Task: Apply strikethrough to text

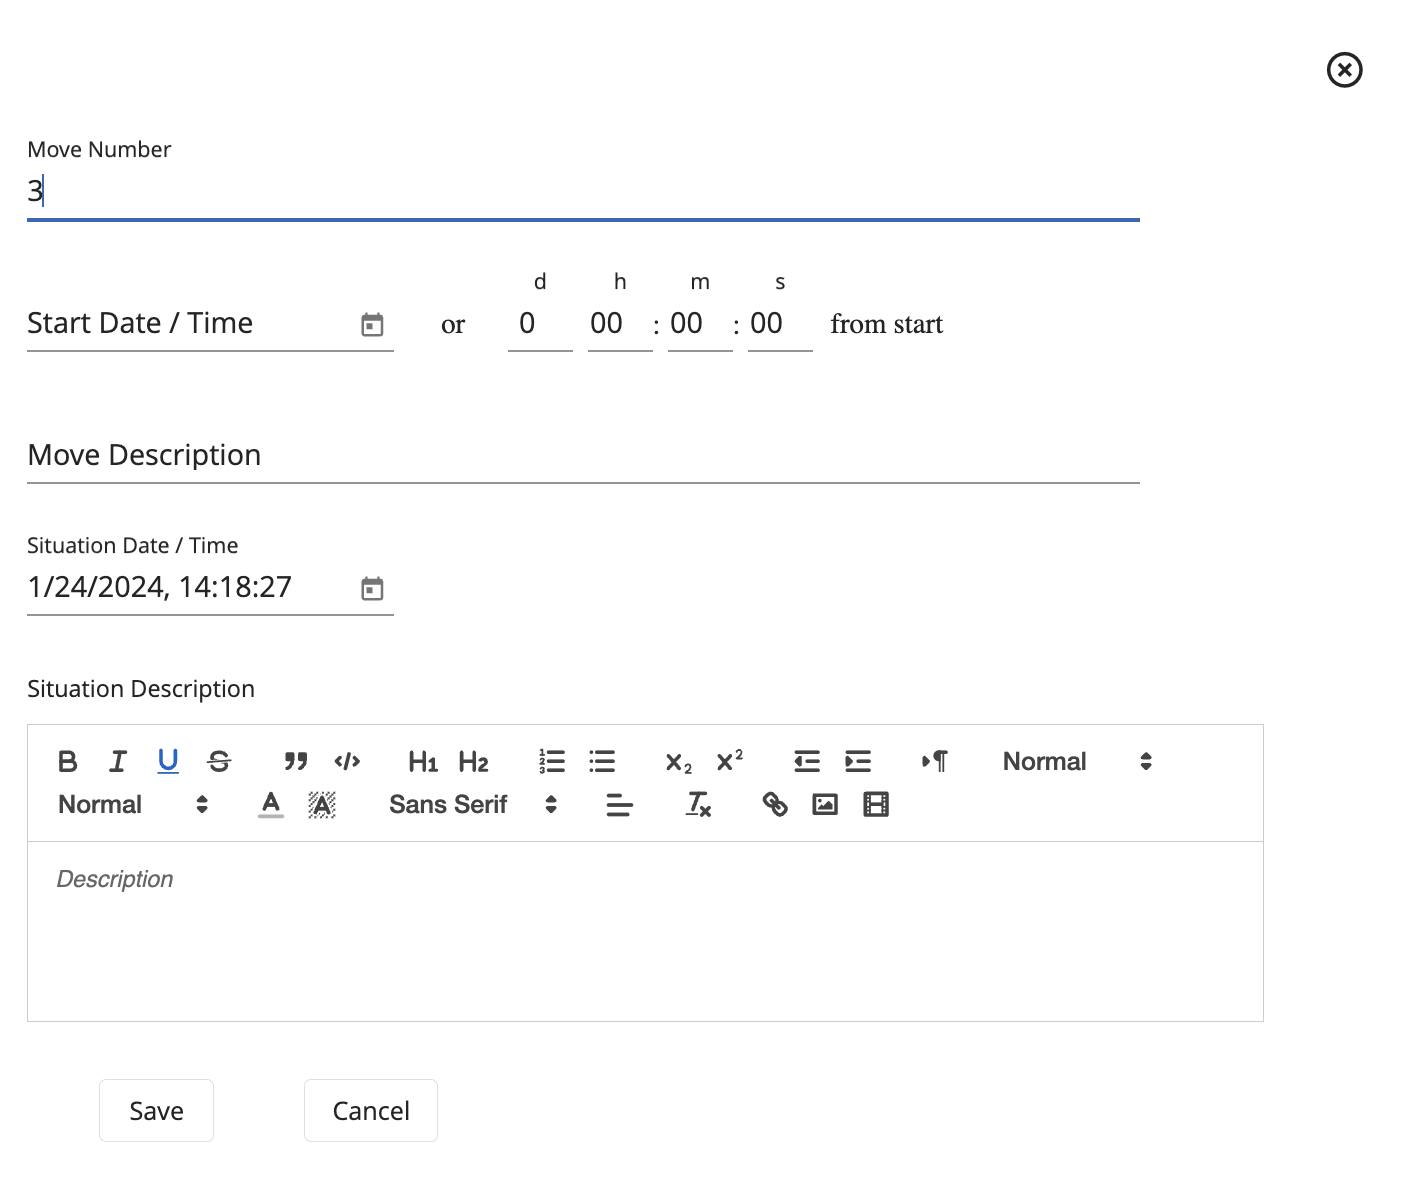Action: pyautogui.click(x=219, y=762)
